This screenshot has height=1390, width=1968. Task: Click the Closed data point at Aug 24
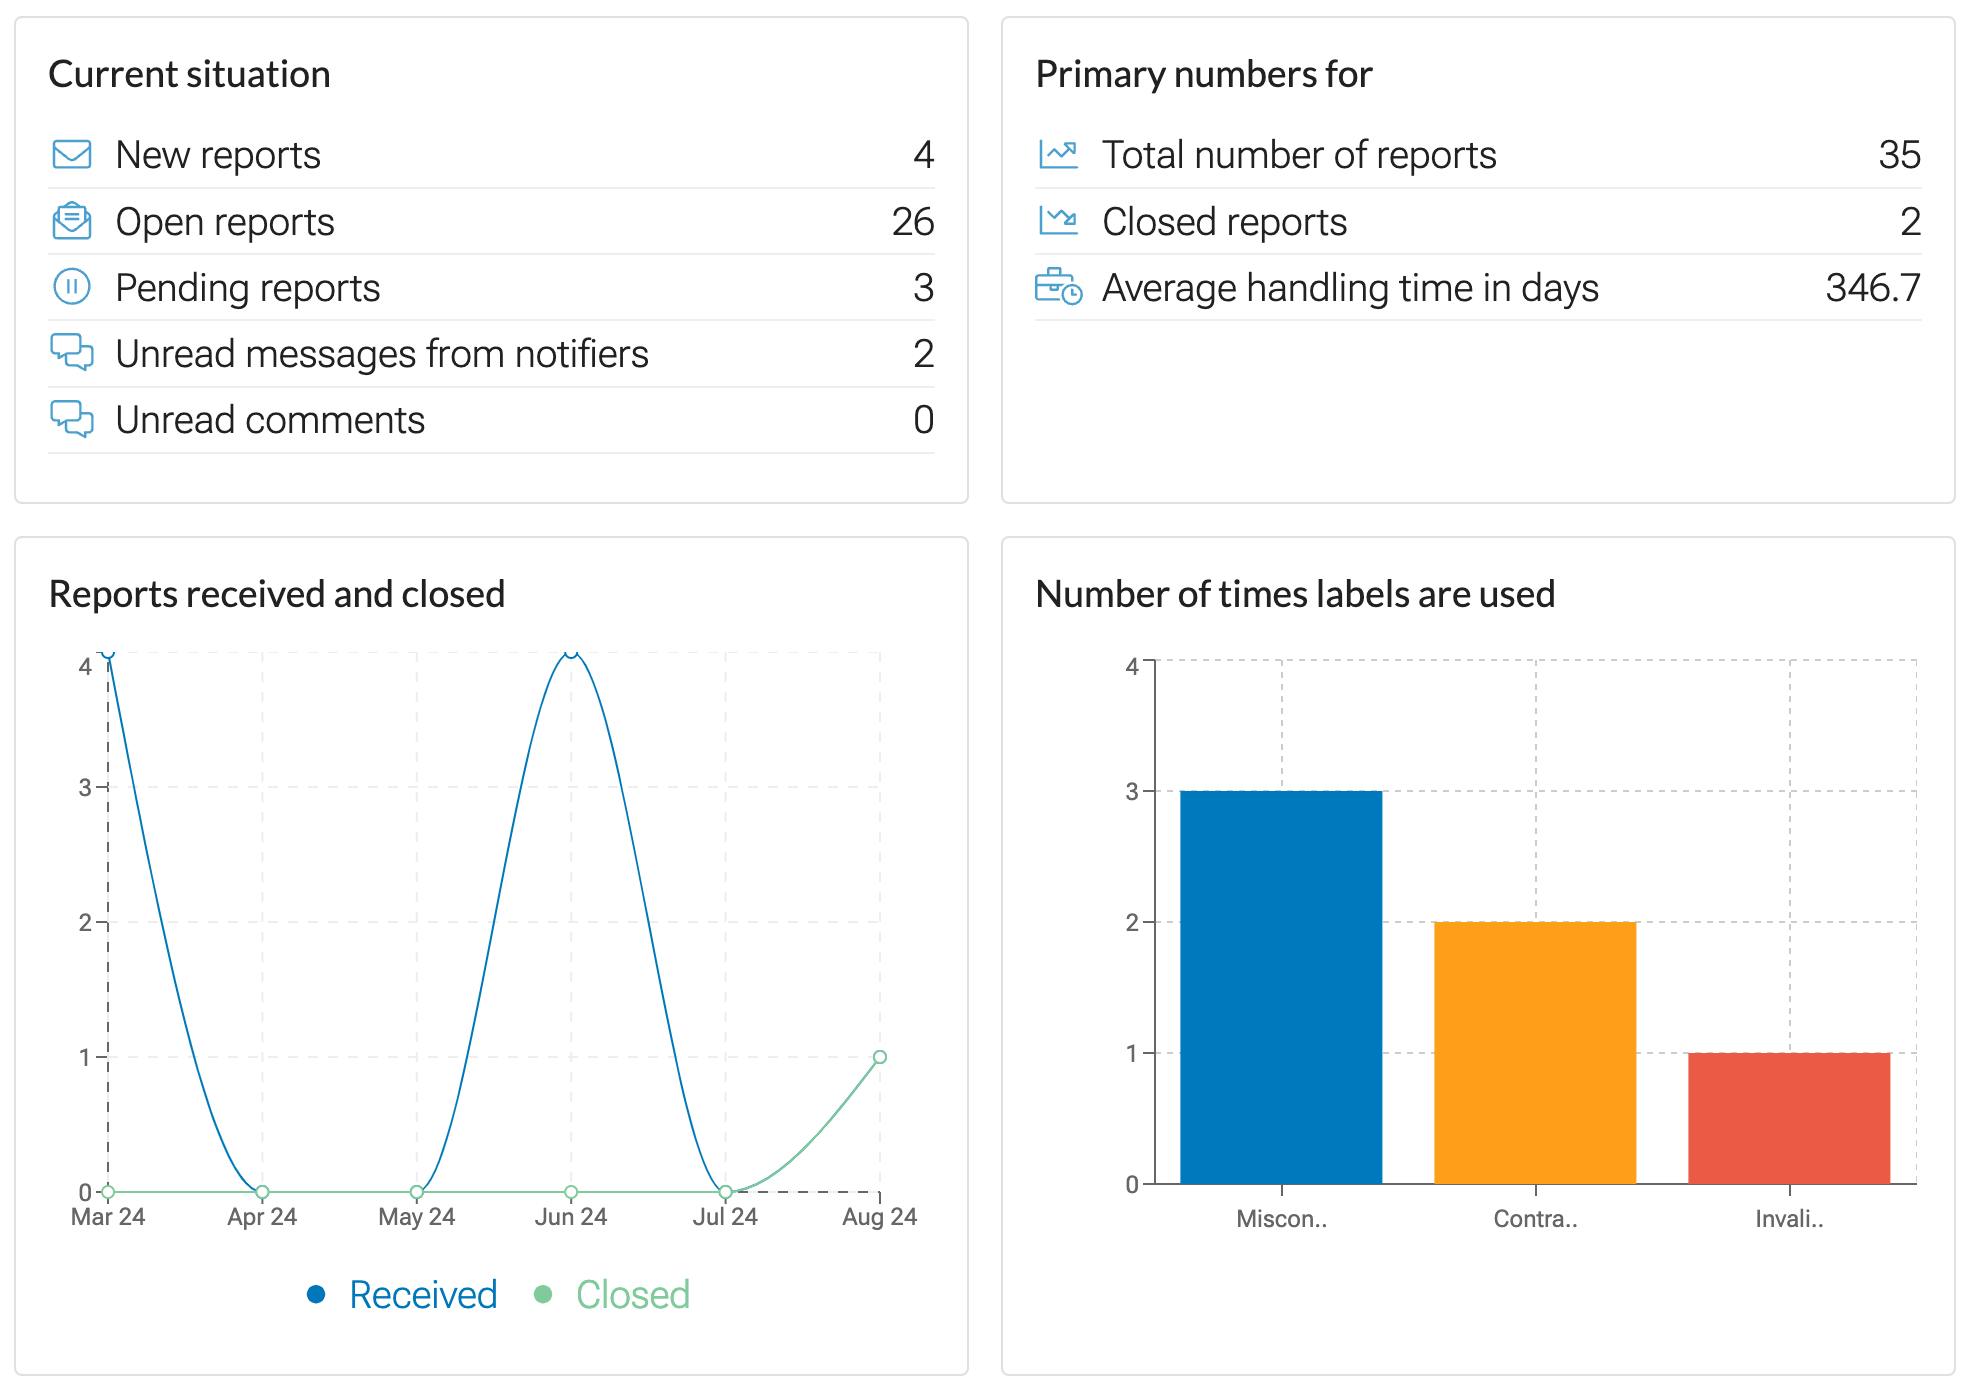pos(880,1057)
